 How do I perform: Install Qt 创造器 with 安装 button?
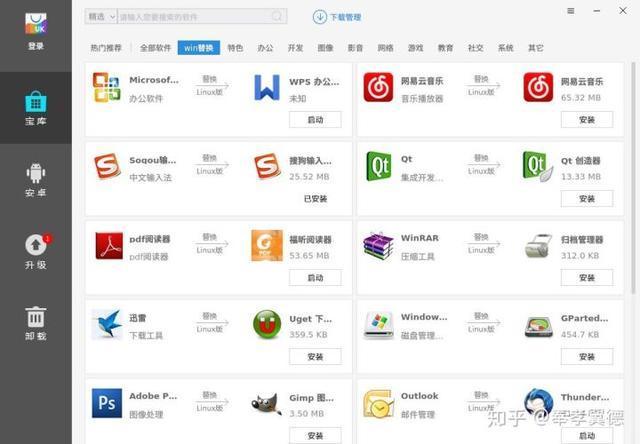tap(587, 199)
